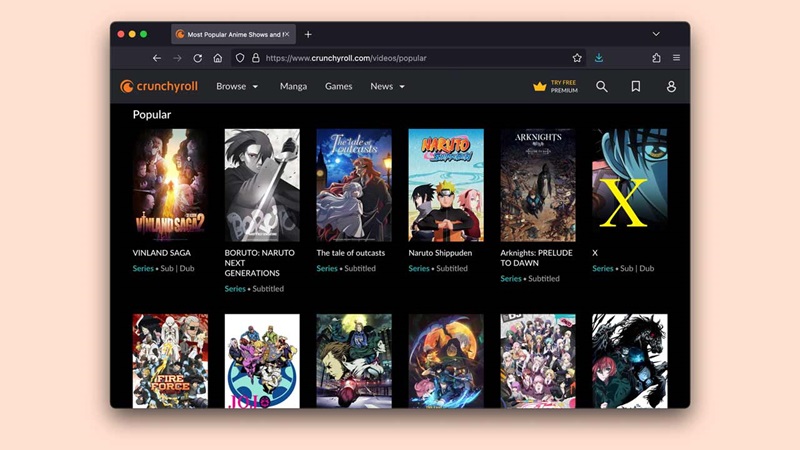Open the VINLAND SAGA poster thumbnail
Viewport: 800px width, 450px height.
pos(170,185)
